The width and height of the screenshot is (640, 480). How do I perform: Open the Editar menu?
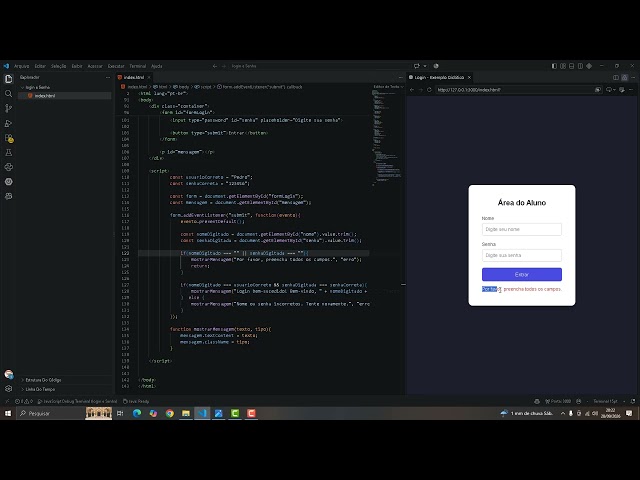(x=40, y=66)
